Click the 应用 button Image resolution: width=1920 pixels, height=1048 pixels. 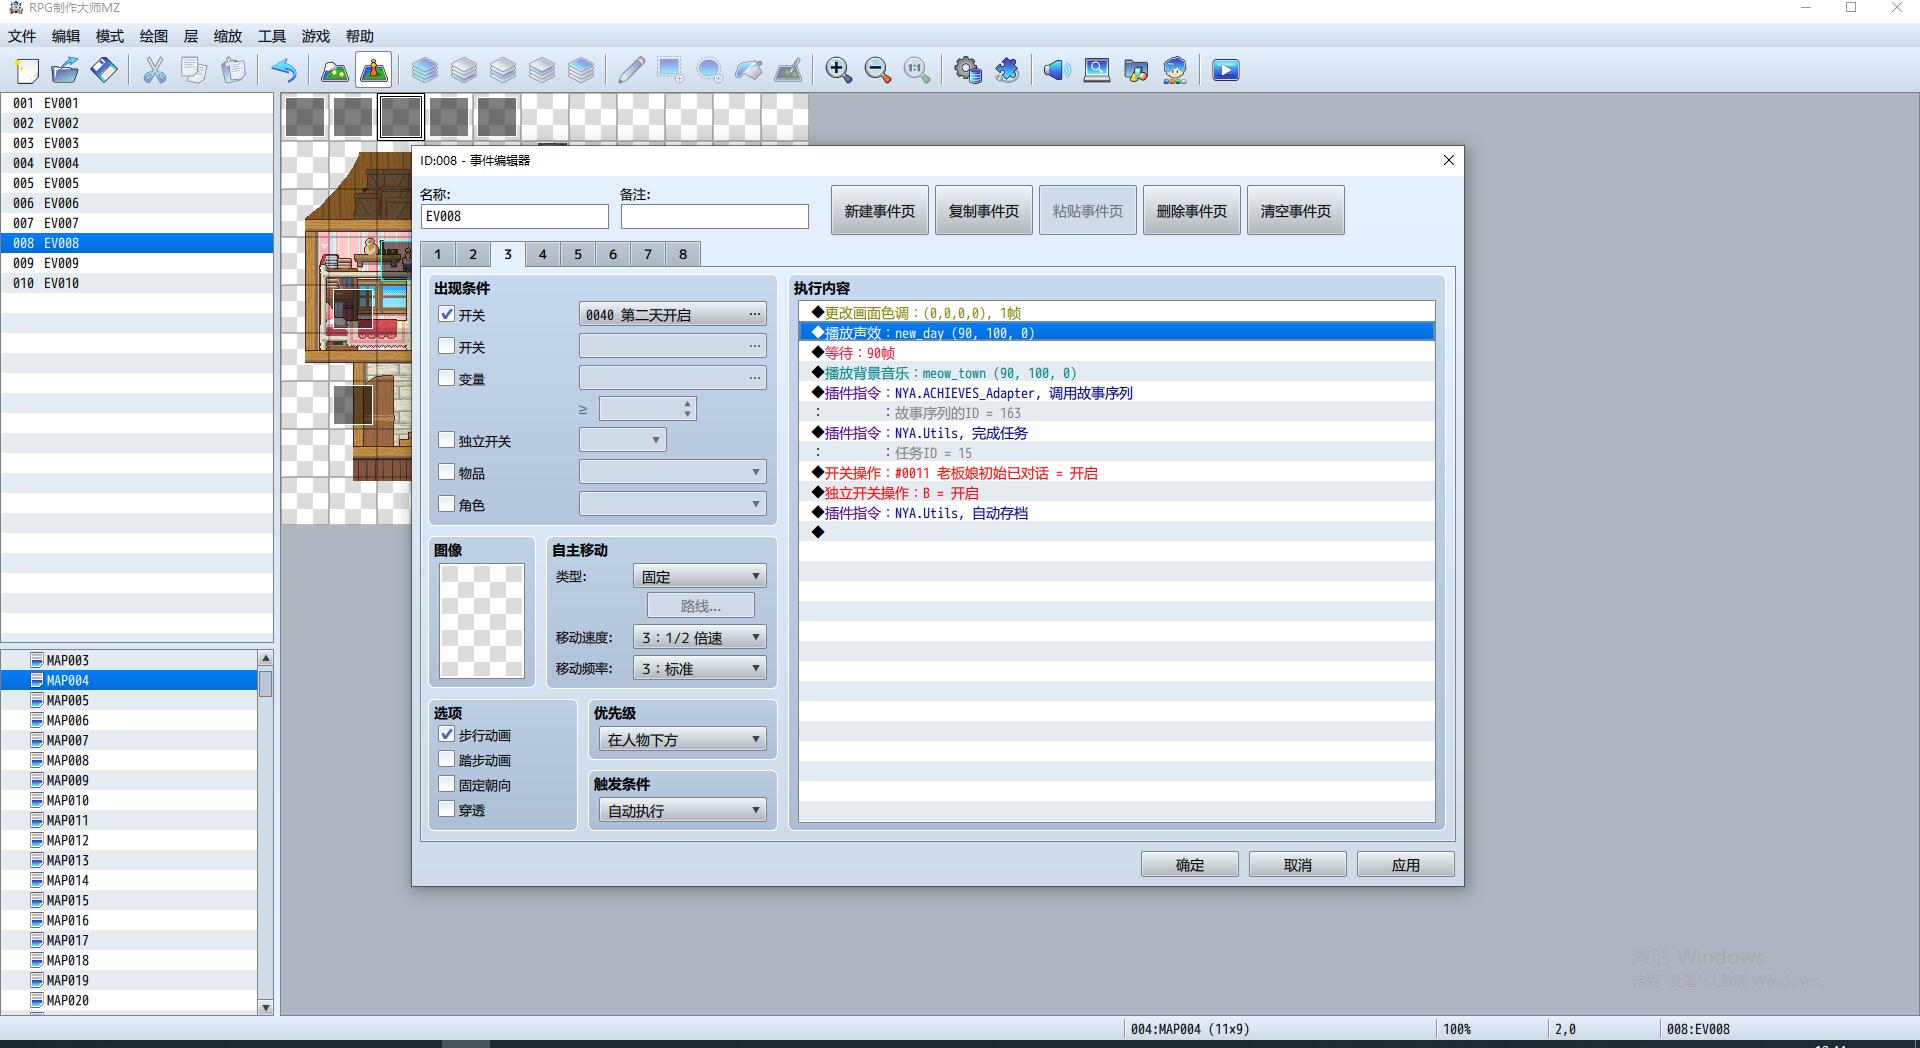point(1406,864)
